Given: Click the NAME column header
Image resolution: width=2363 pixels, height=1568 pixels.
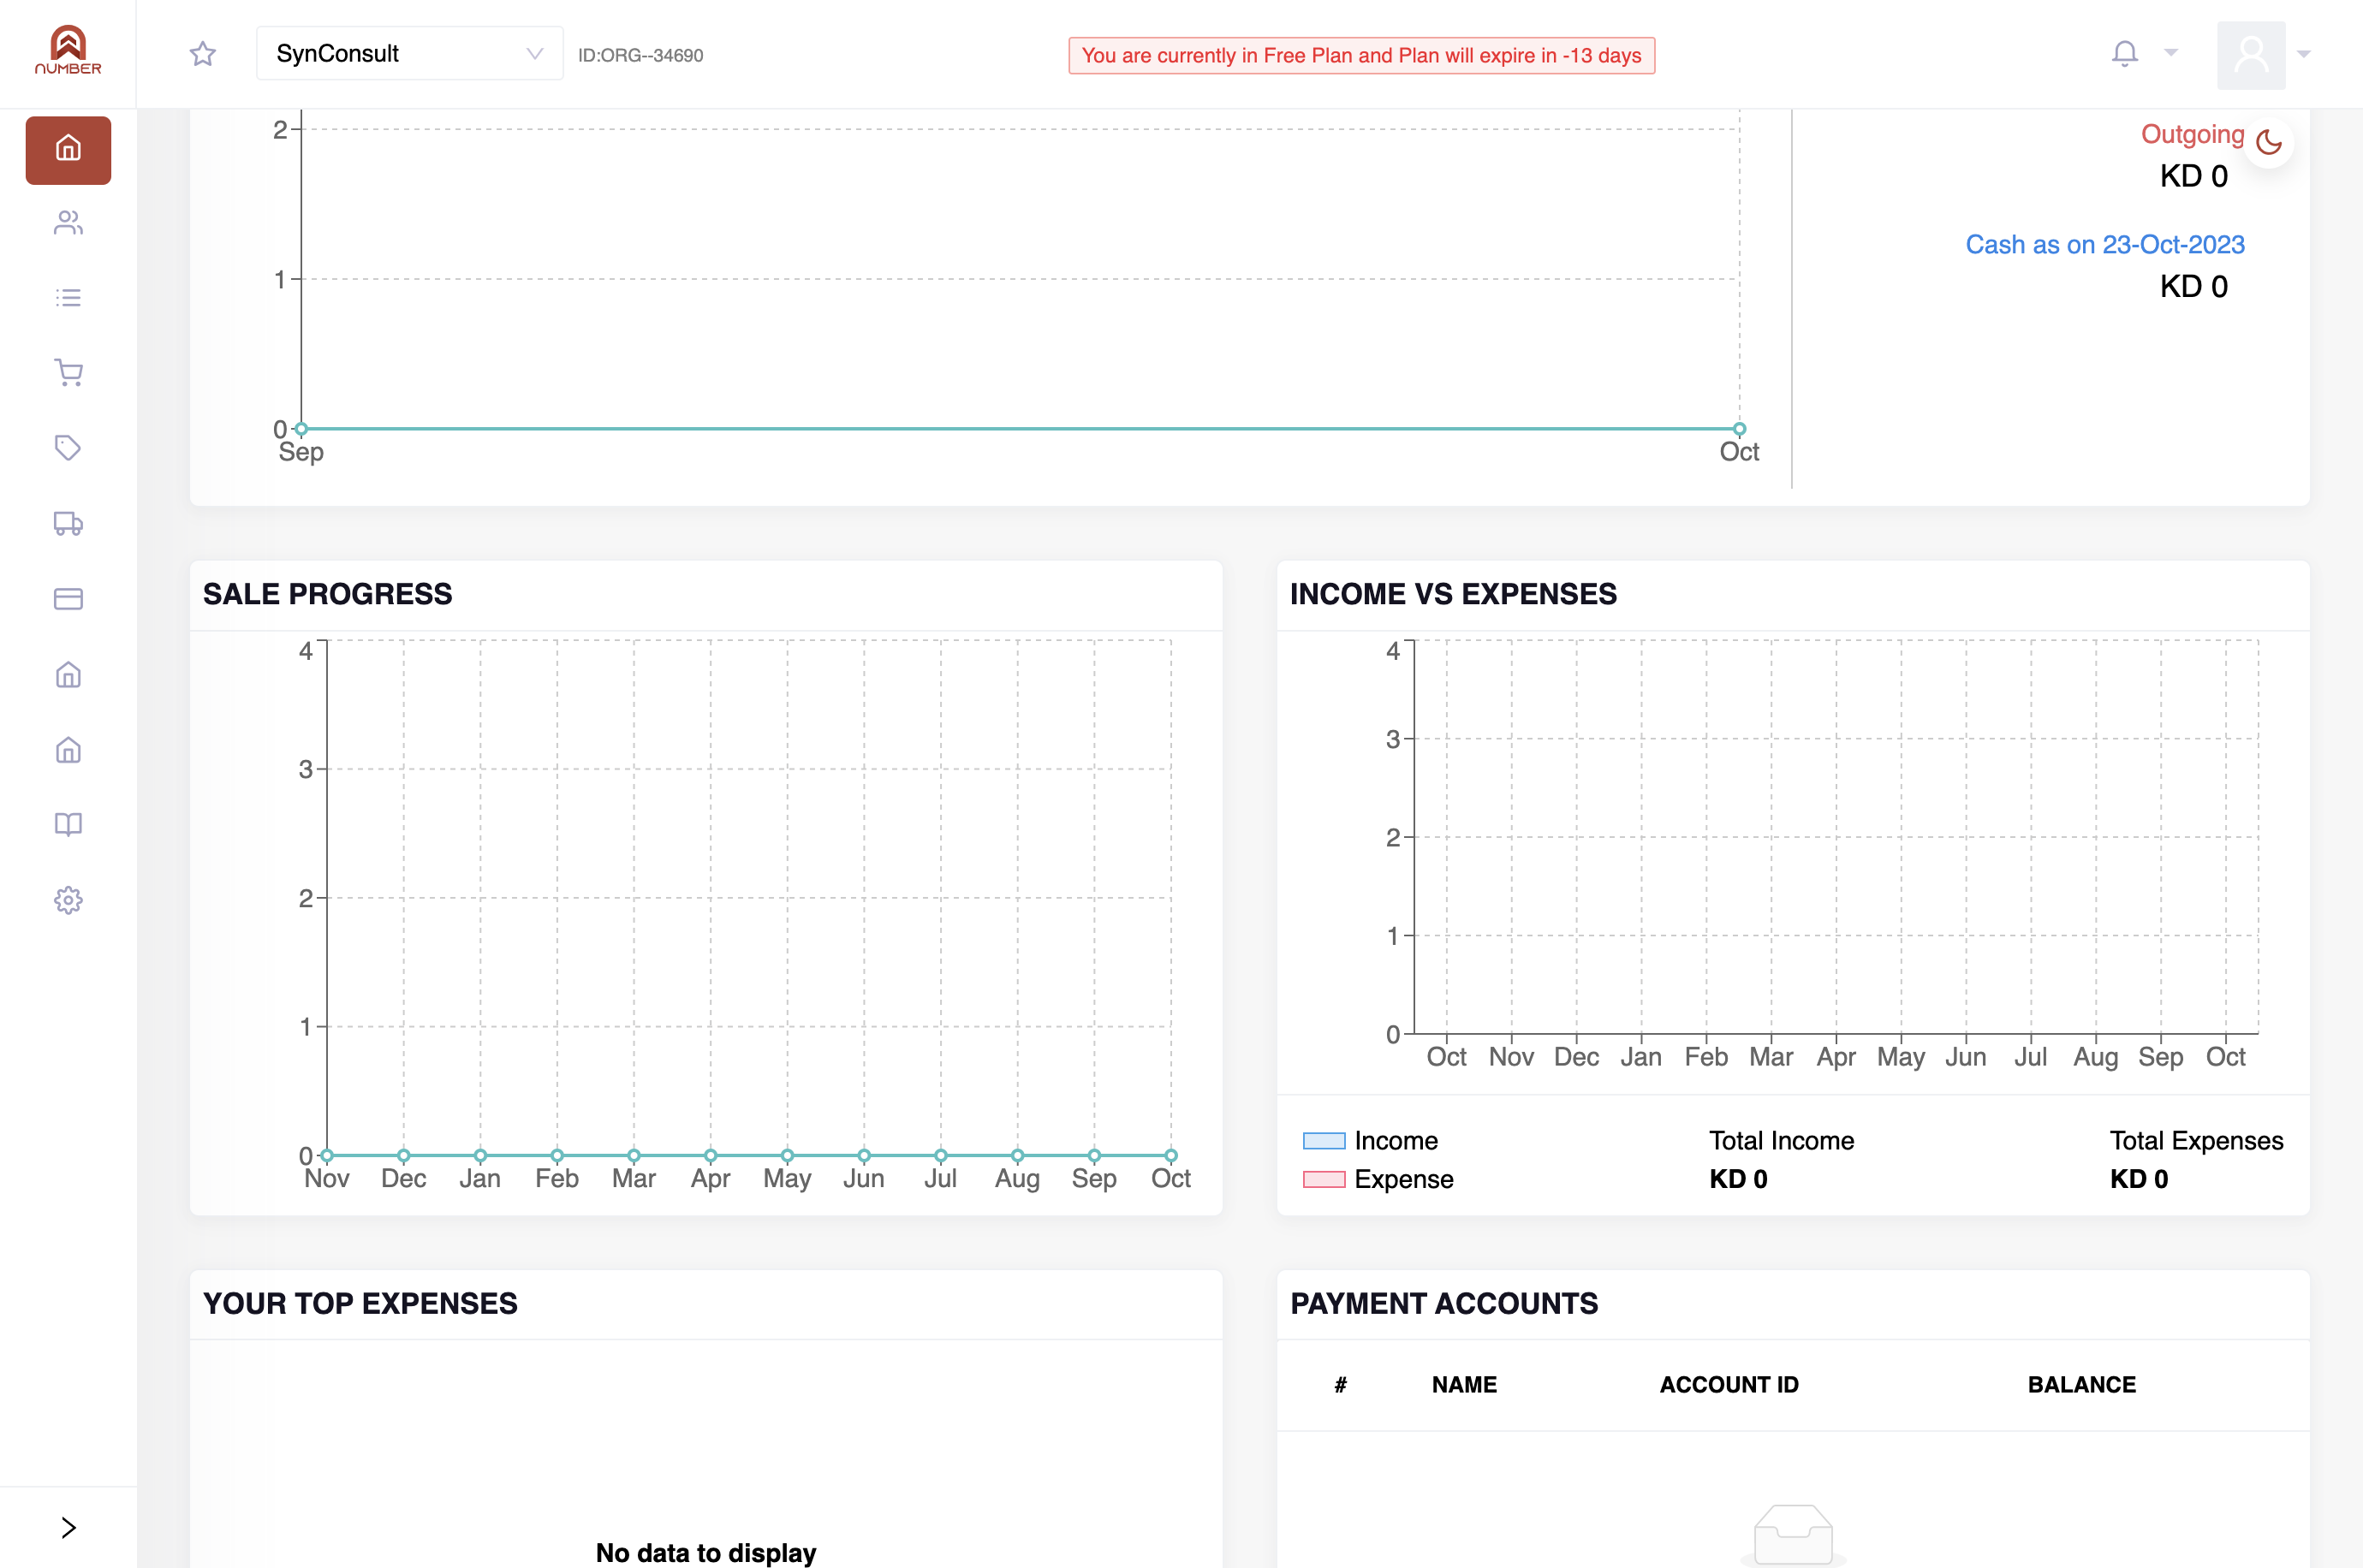Looking at the screenshot, I should tap(1464, 1385).
